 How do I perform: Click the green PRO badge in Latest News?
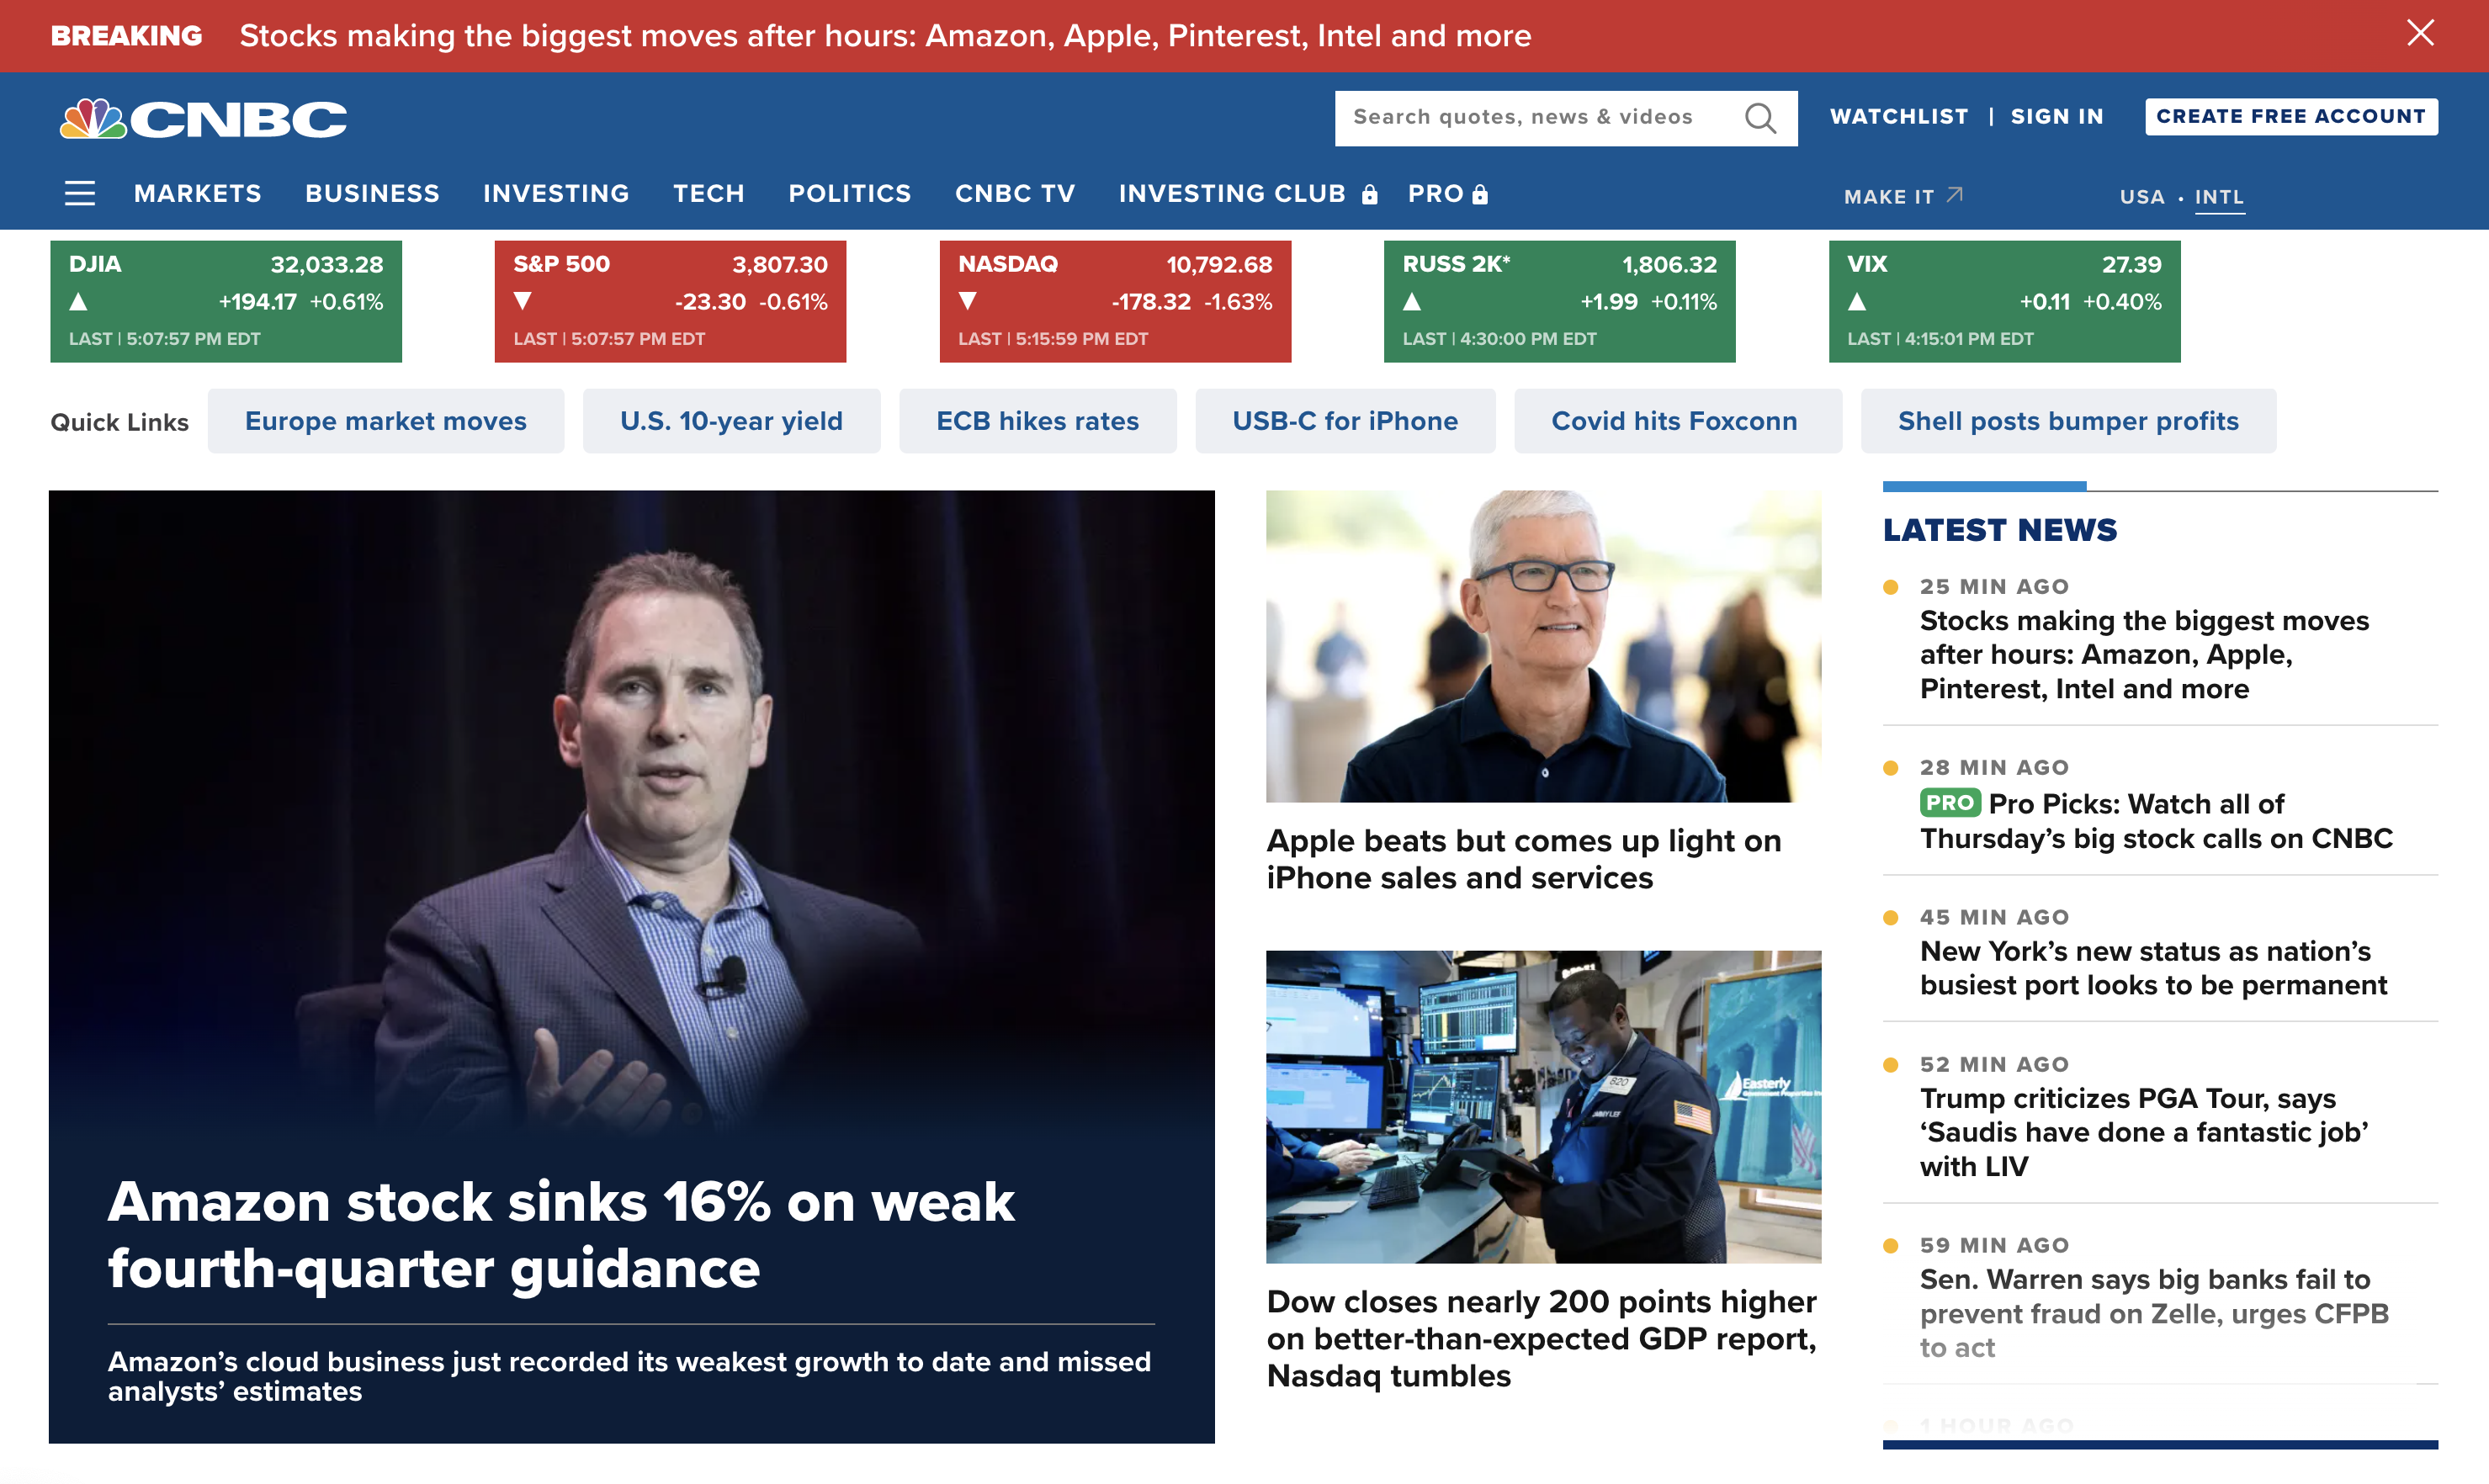(1950, 802)
